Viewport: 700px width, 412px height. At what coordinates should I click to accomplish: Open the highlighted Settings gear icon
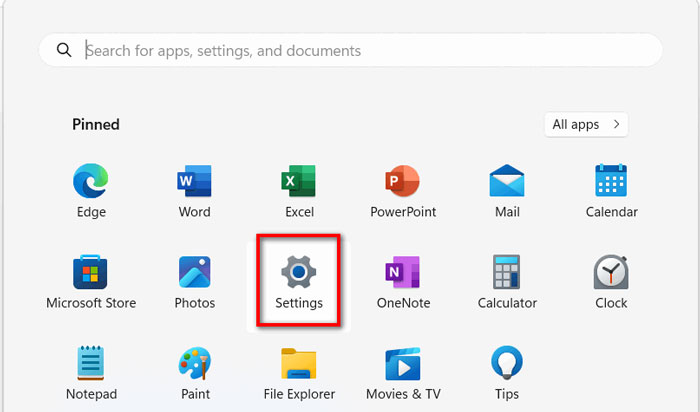coord(299,271)
